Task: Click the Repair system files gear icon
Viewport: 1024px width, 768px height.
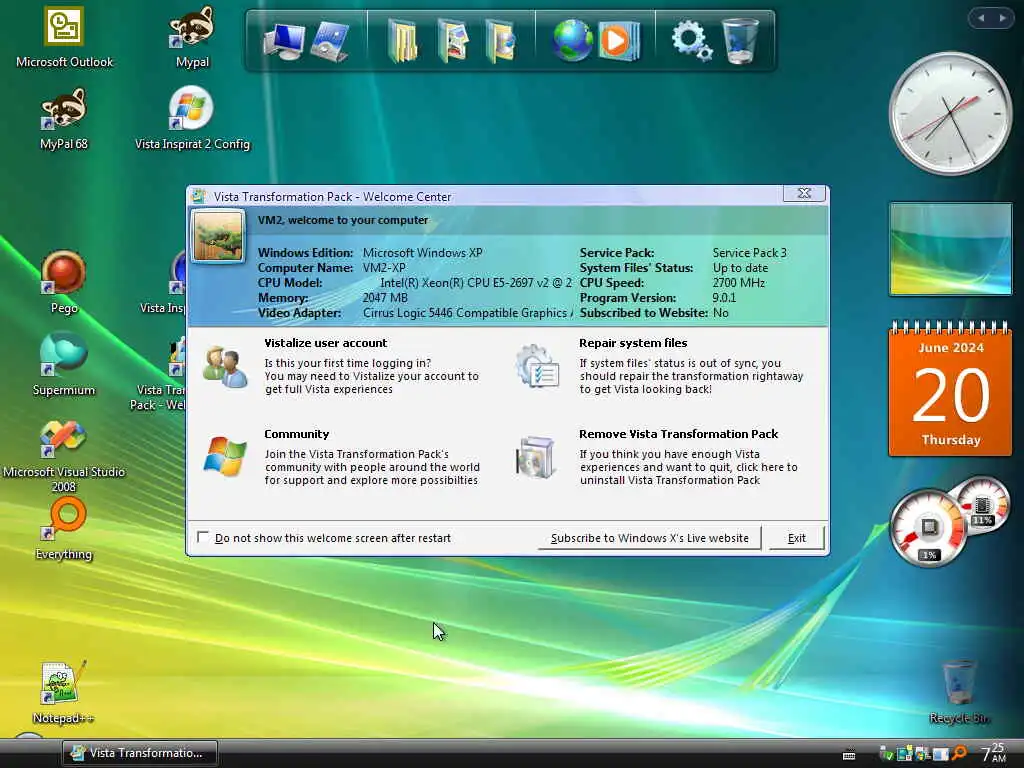Action: (537, 366)
